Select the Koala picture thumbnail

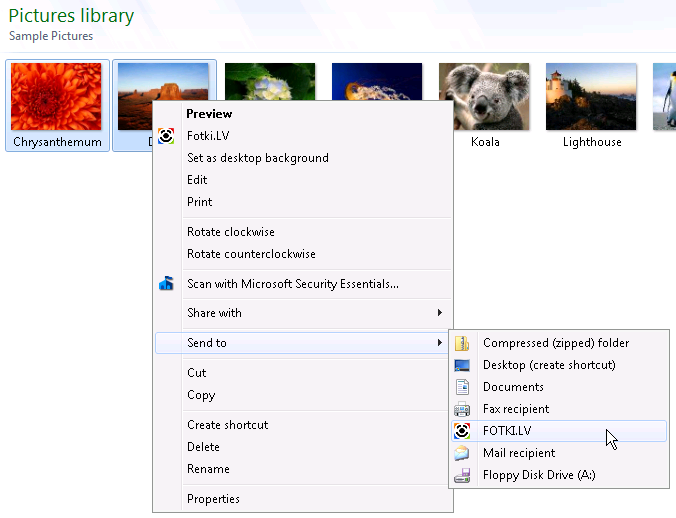[x=485, y=97]
